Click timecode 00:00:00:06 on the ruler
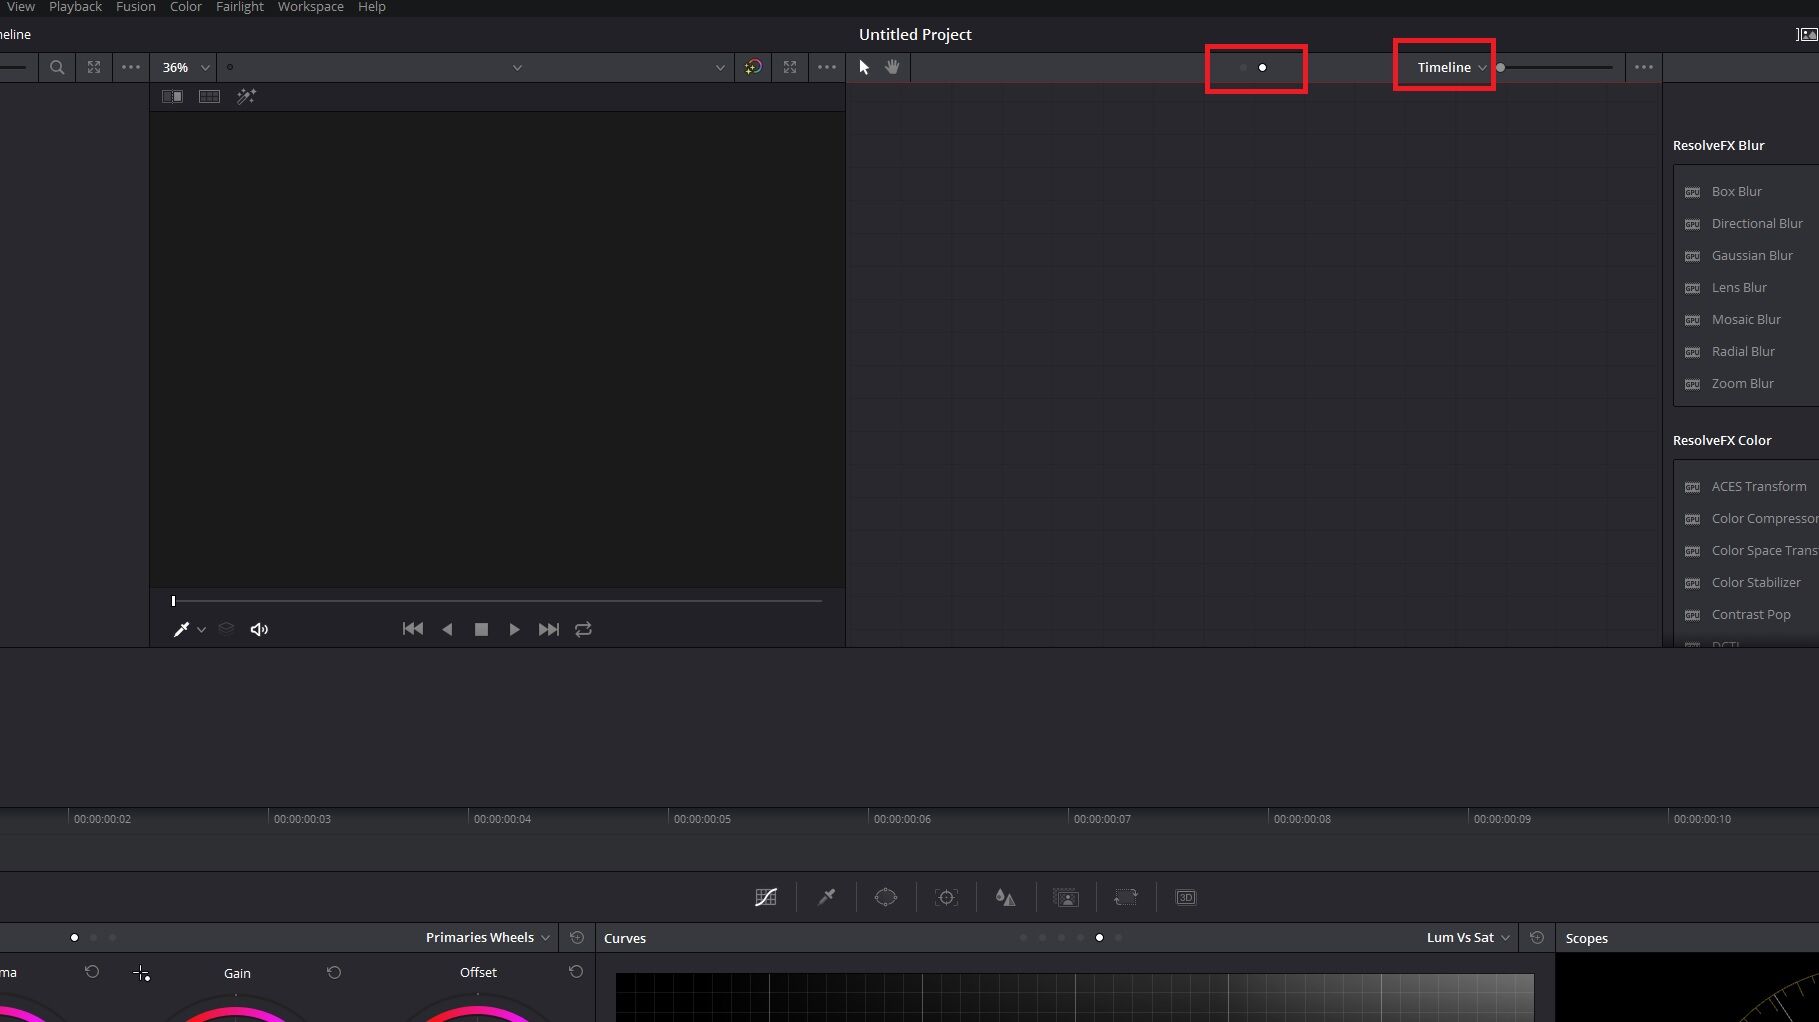The height and width of the screenshot is (1022, 1819). pos(902,819)
